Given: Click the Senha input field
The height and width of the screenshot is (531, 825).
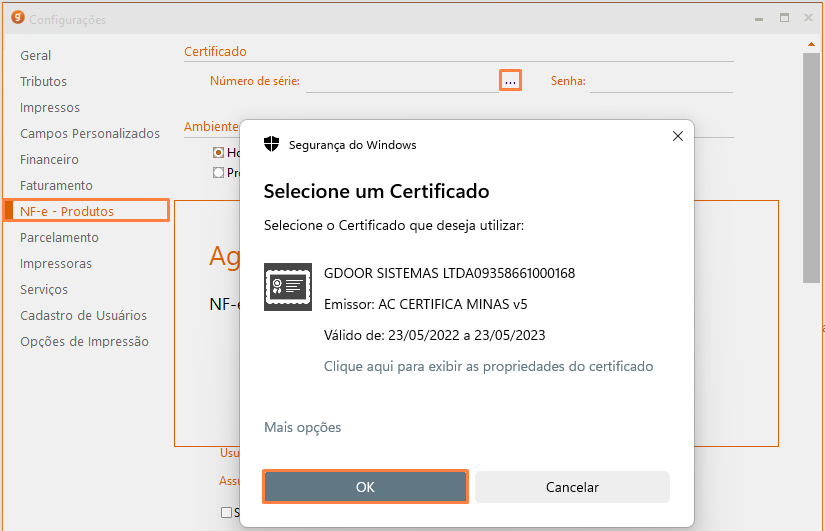Looking at the screenshot, I should tap(661, 82).
